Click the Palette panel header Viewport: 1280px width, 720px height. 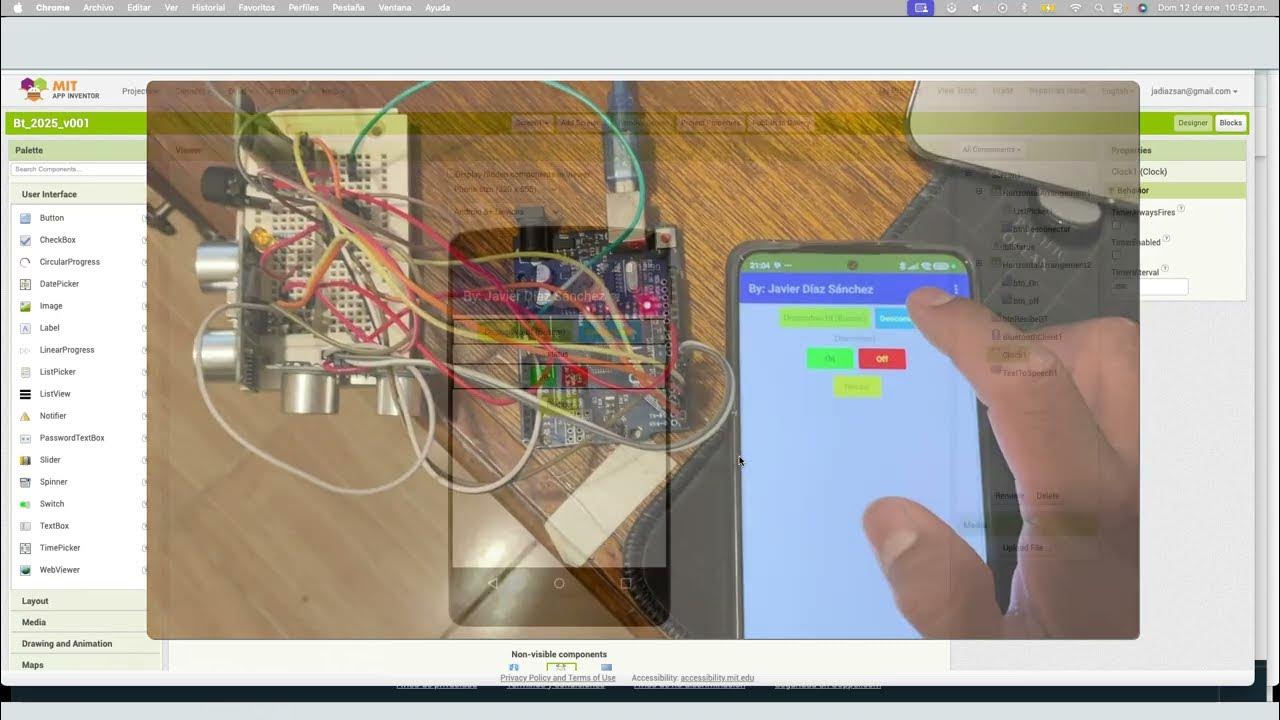[x=84, y=150]
